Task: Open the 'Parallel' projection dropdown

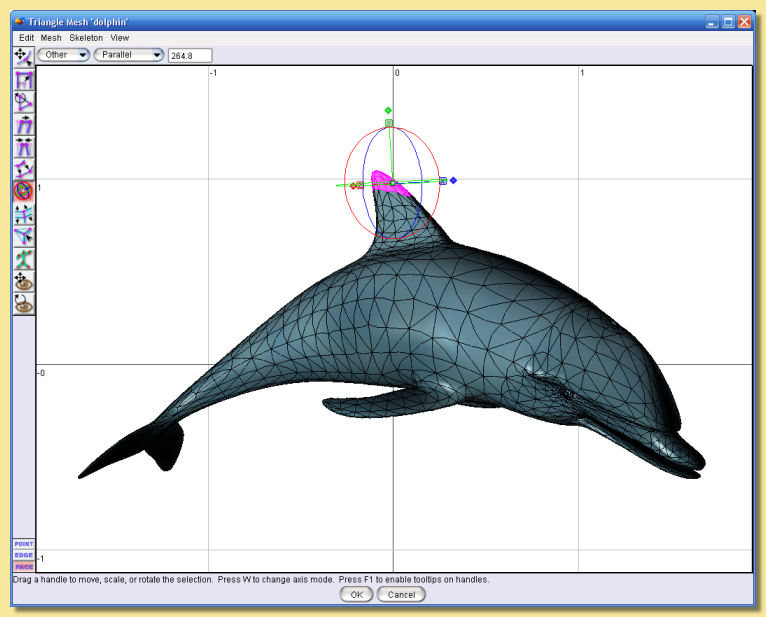Action: coord(129,54)
